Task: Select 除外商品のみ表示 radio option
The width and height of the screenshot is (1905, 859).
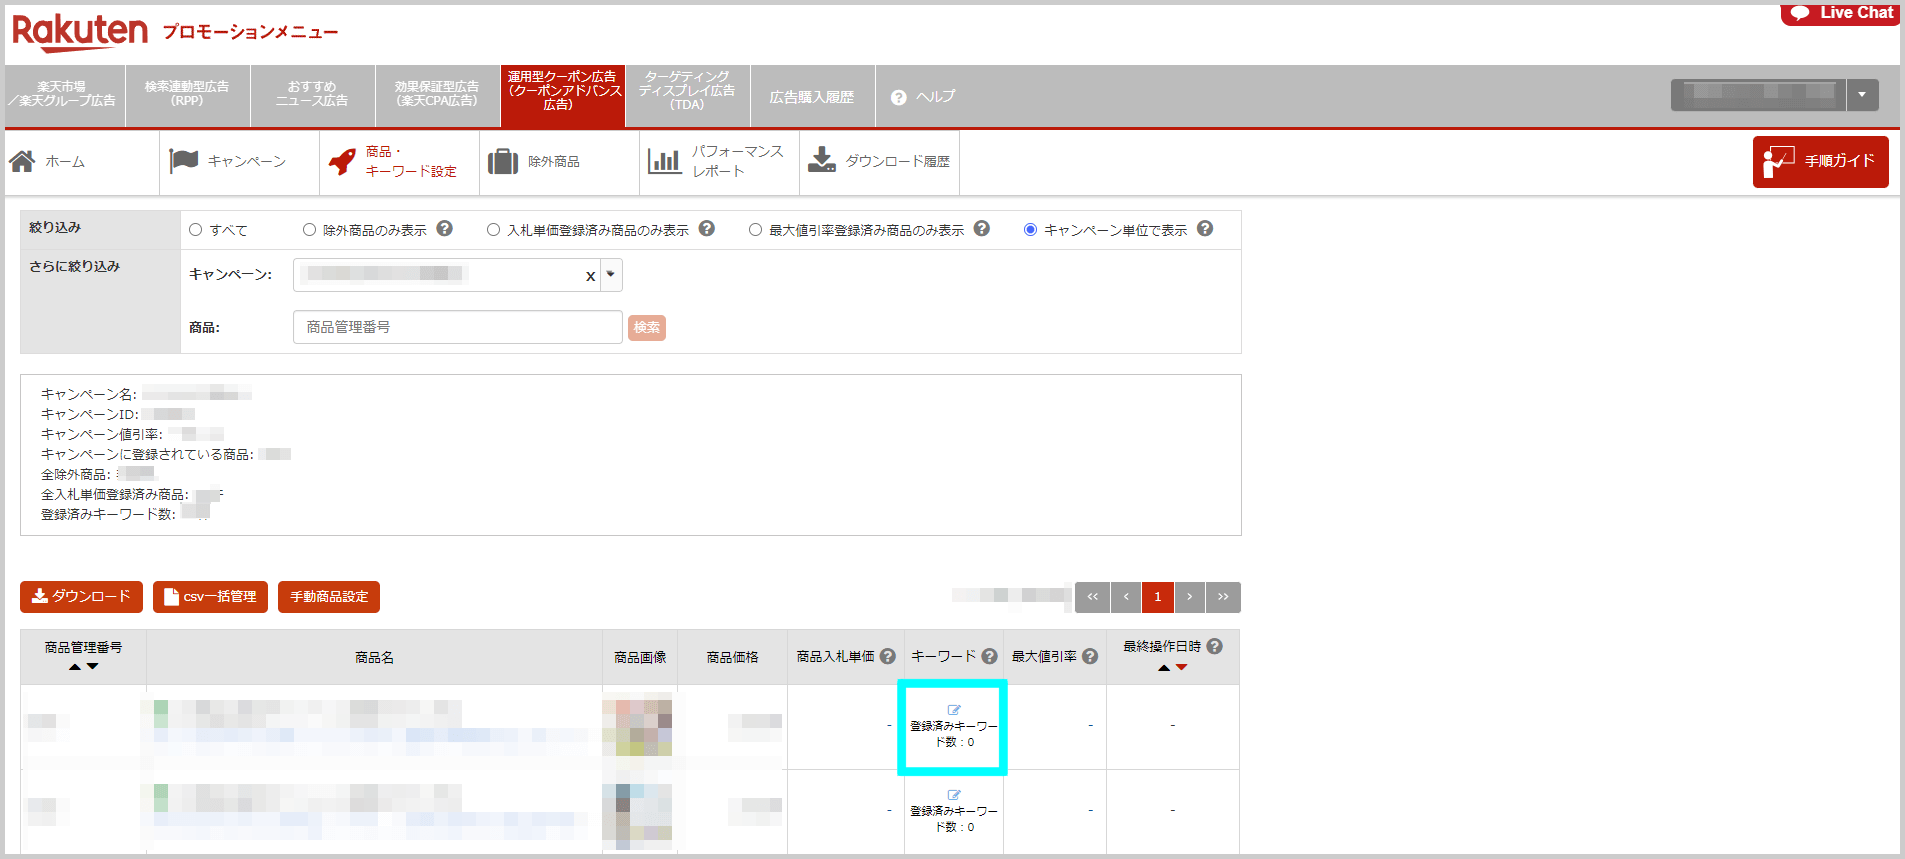Action: pos(310,230)
